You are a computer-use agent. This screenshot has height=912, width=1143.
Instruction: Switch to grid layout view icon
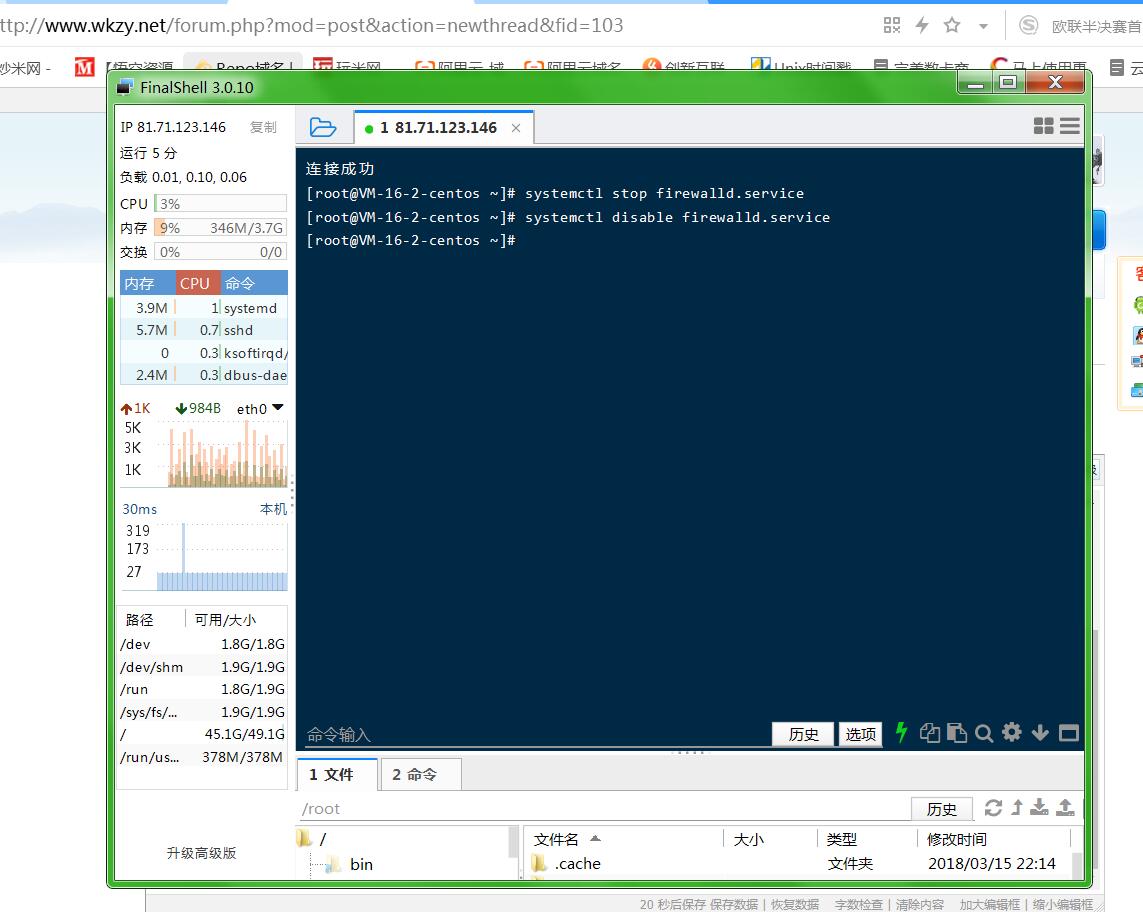coord(1043,126)
